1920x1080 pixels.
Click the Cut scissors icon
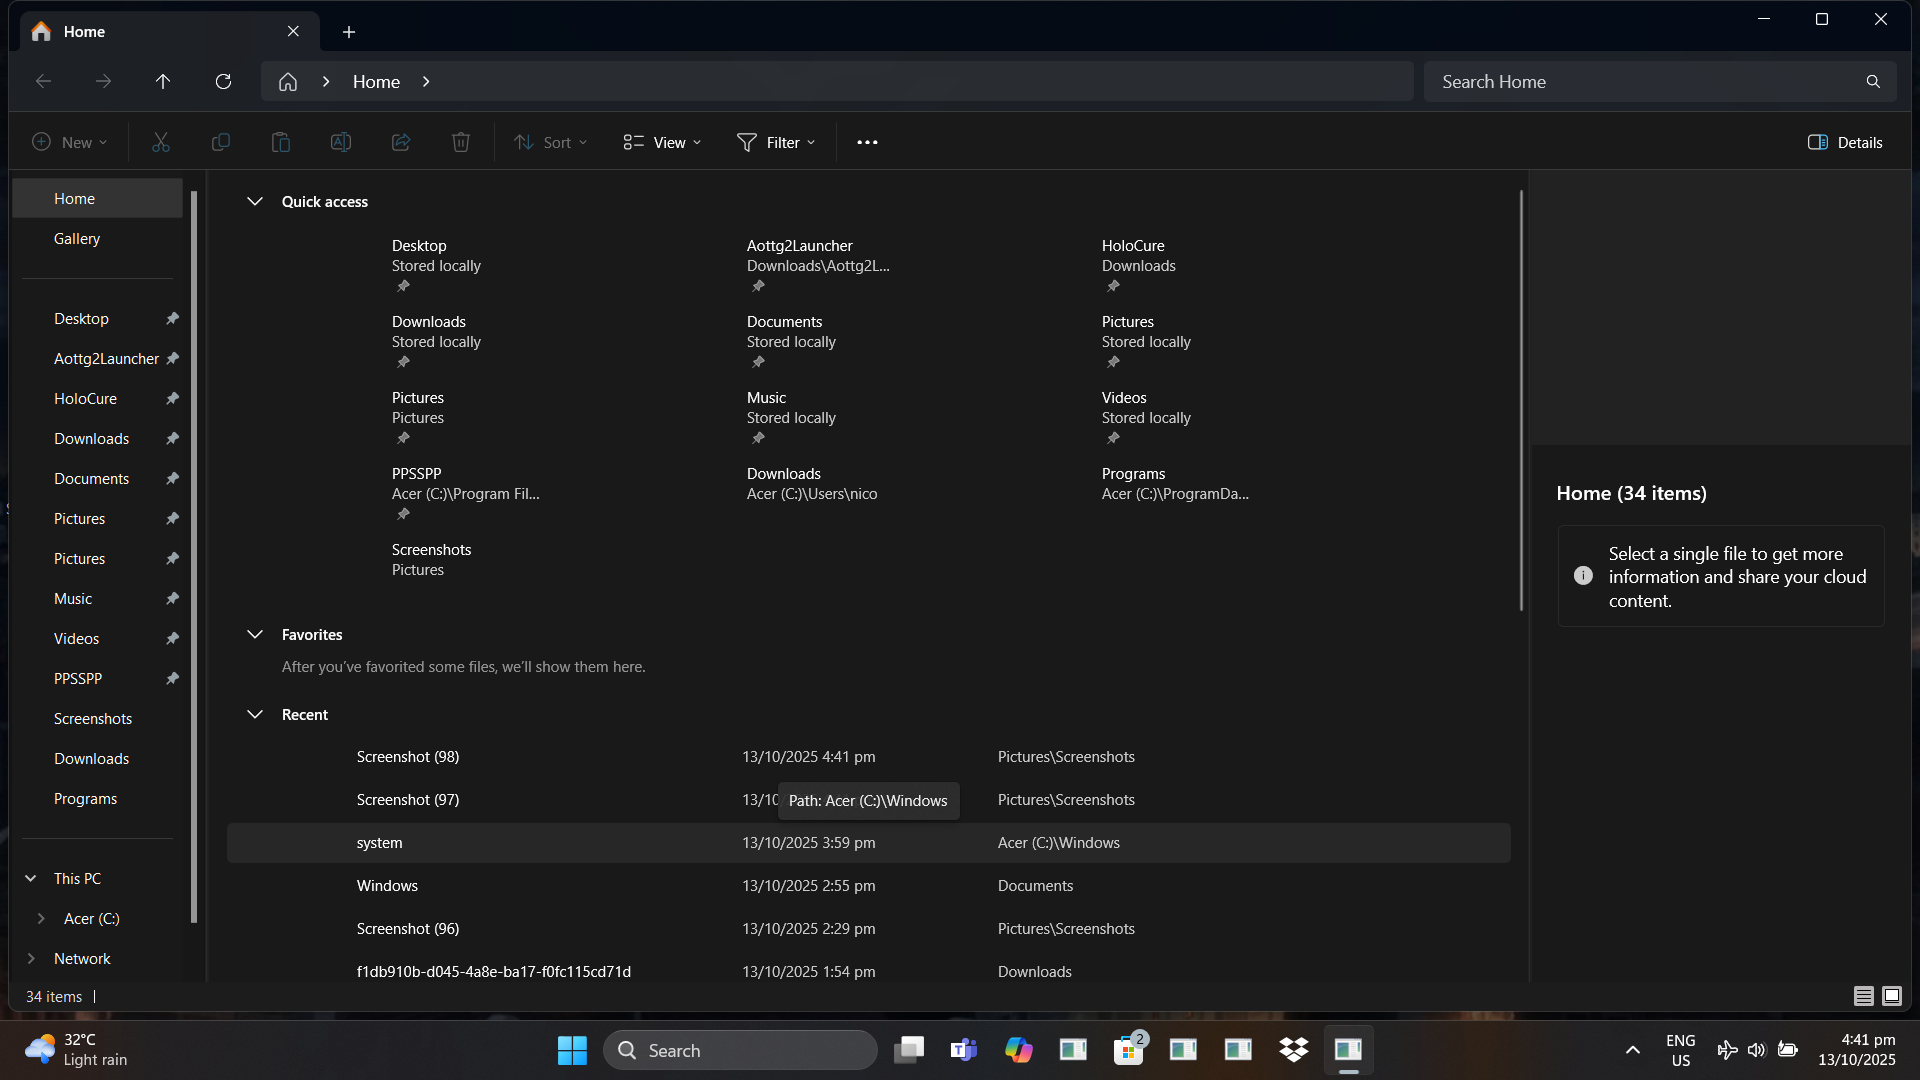[x=161, y=142]
